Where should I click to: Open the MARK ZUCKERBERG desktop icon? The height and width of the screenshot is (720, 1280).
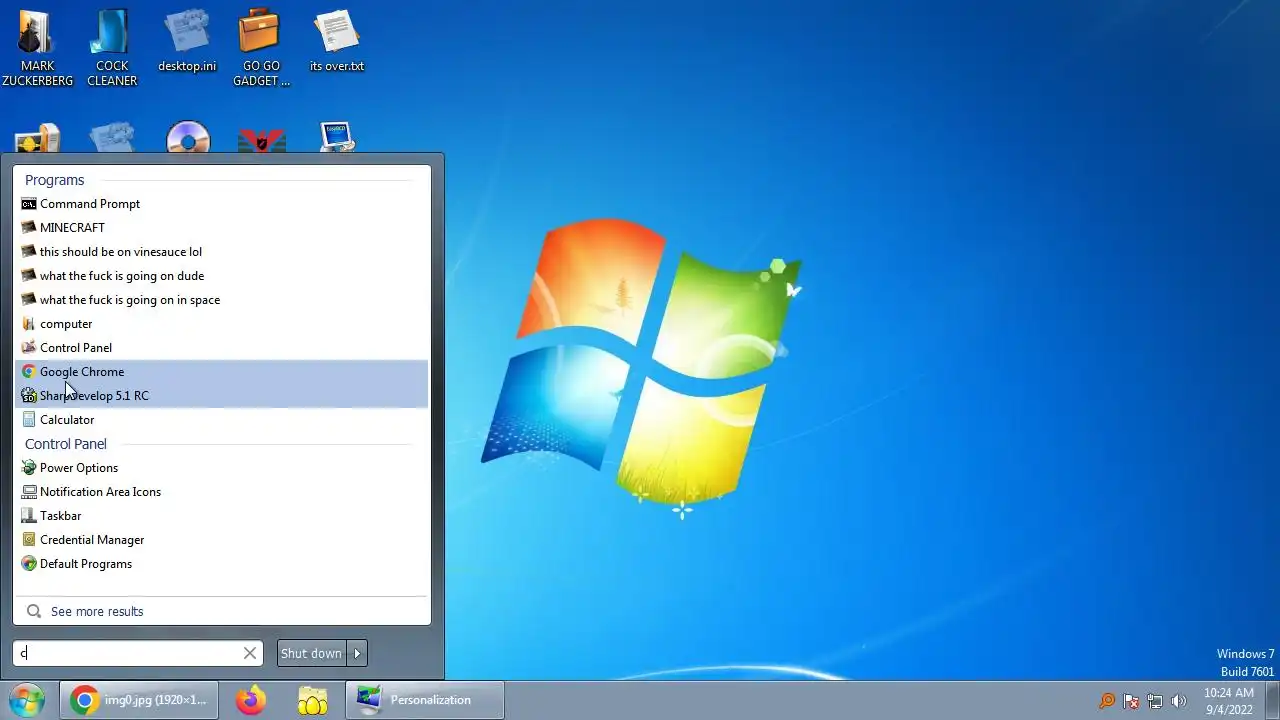37,47
